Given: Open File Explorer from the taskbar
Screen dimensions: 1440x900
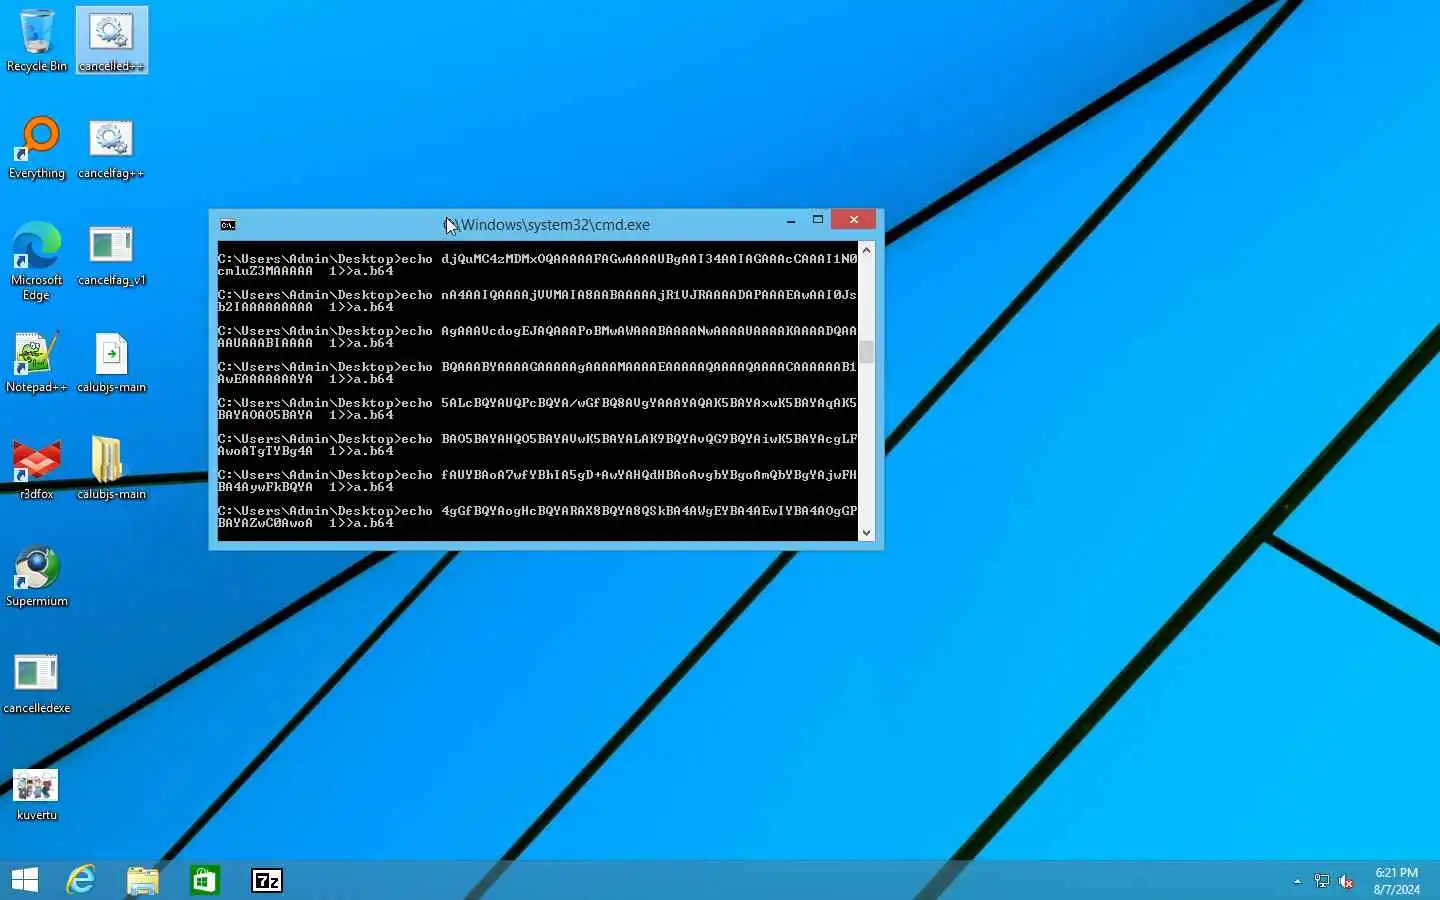Looking at the screenshot, I should click(x=143, y=880).
